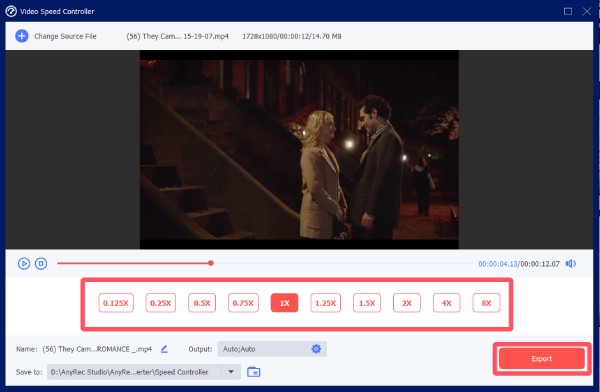Set speed to 0.125X
600x392 pixels.
(x=116, y=303)
